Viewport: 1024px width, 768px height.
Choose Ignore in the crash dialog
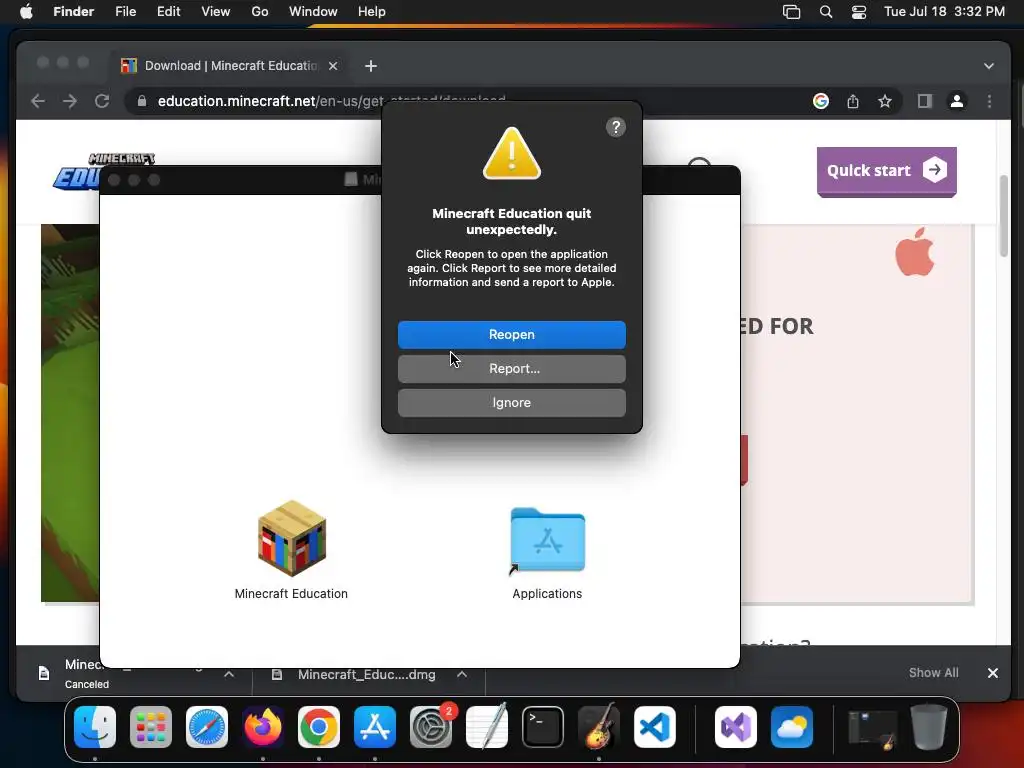(511, 402)
